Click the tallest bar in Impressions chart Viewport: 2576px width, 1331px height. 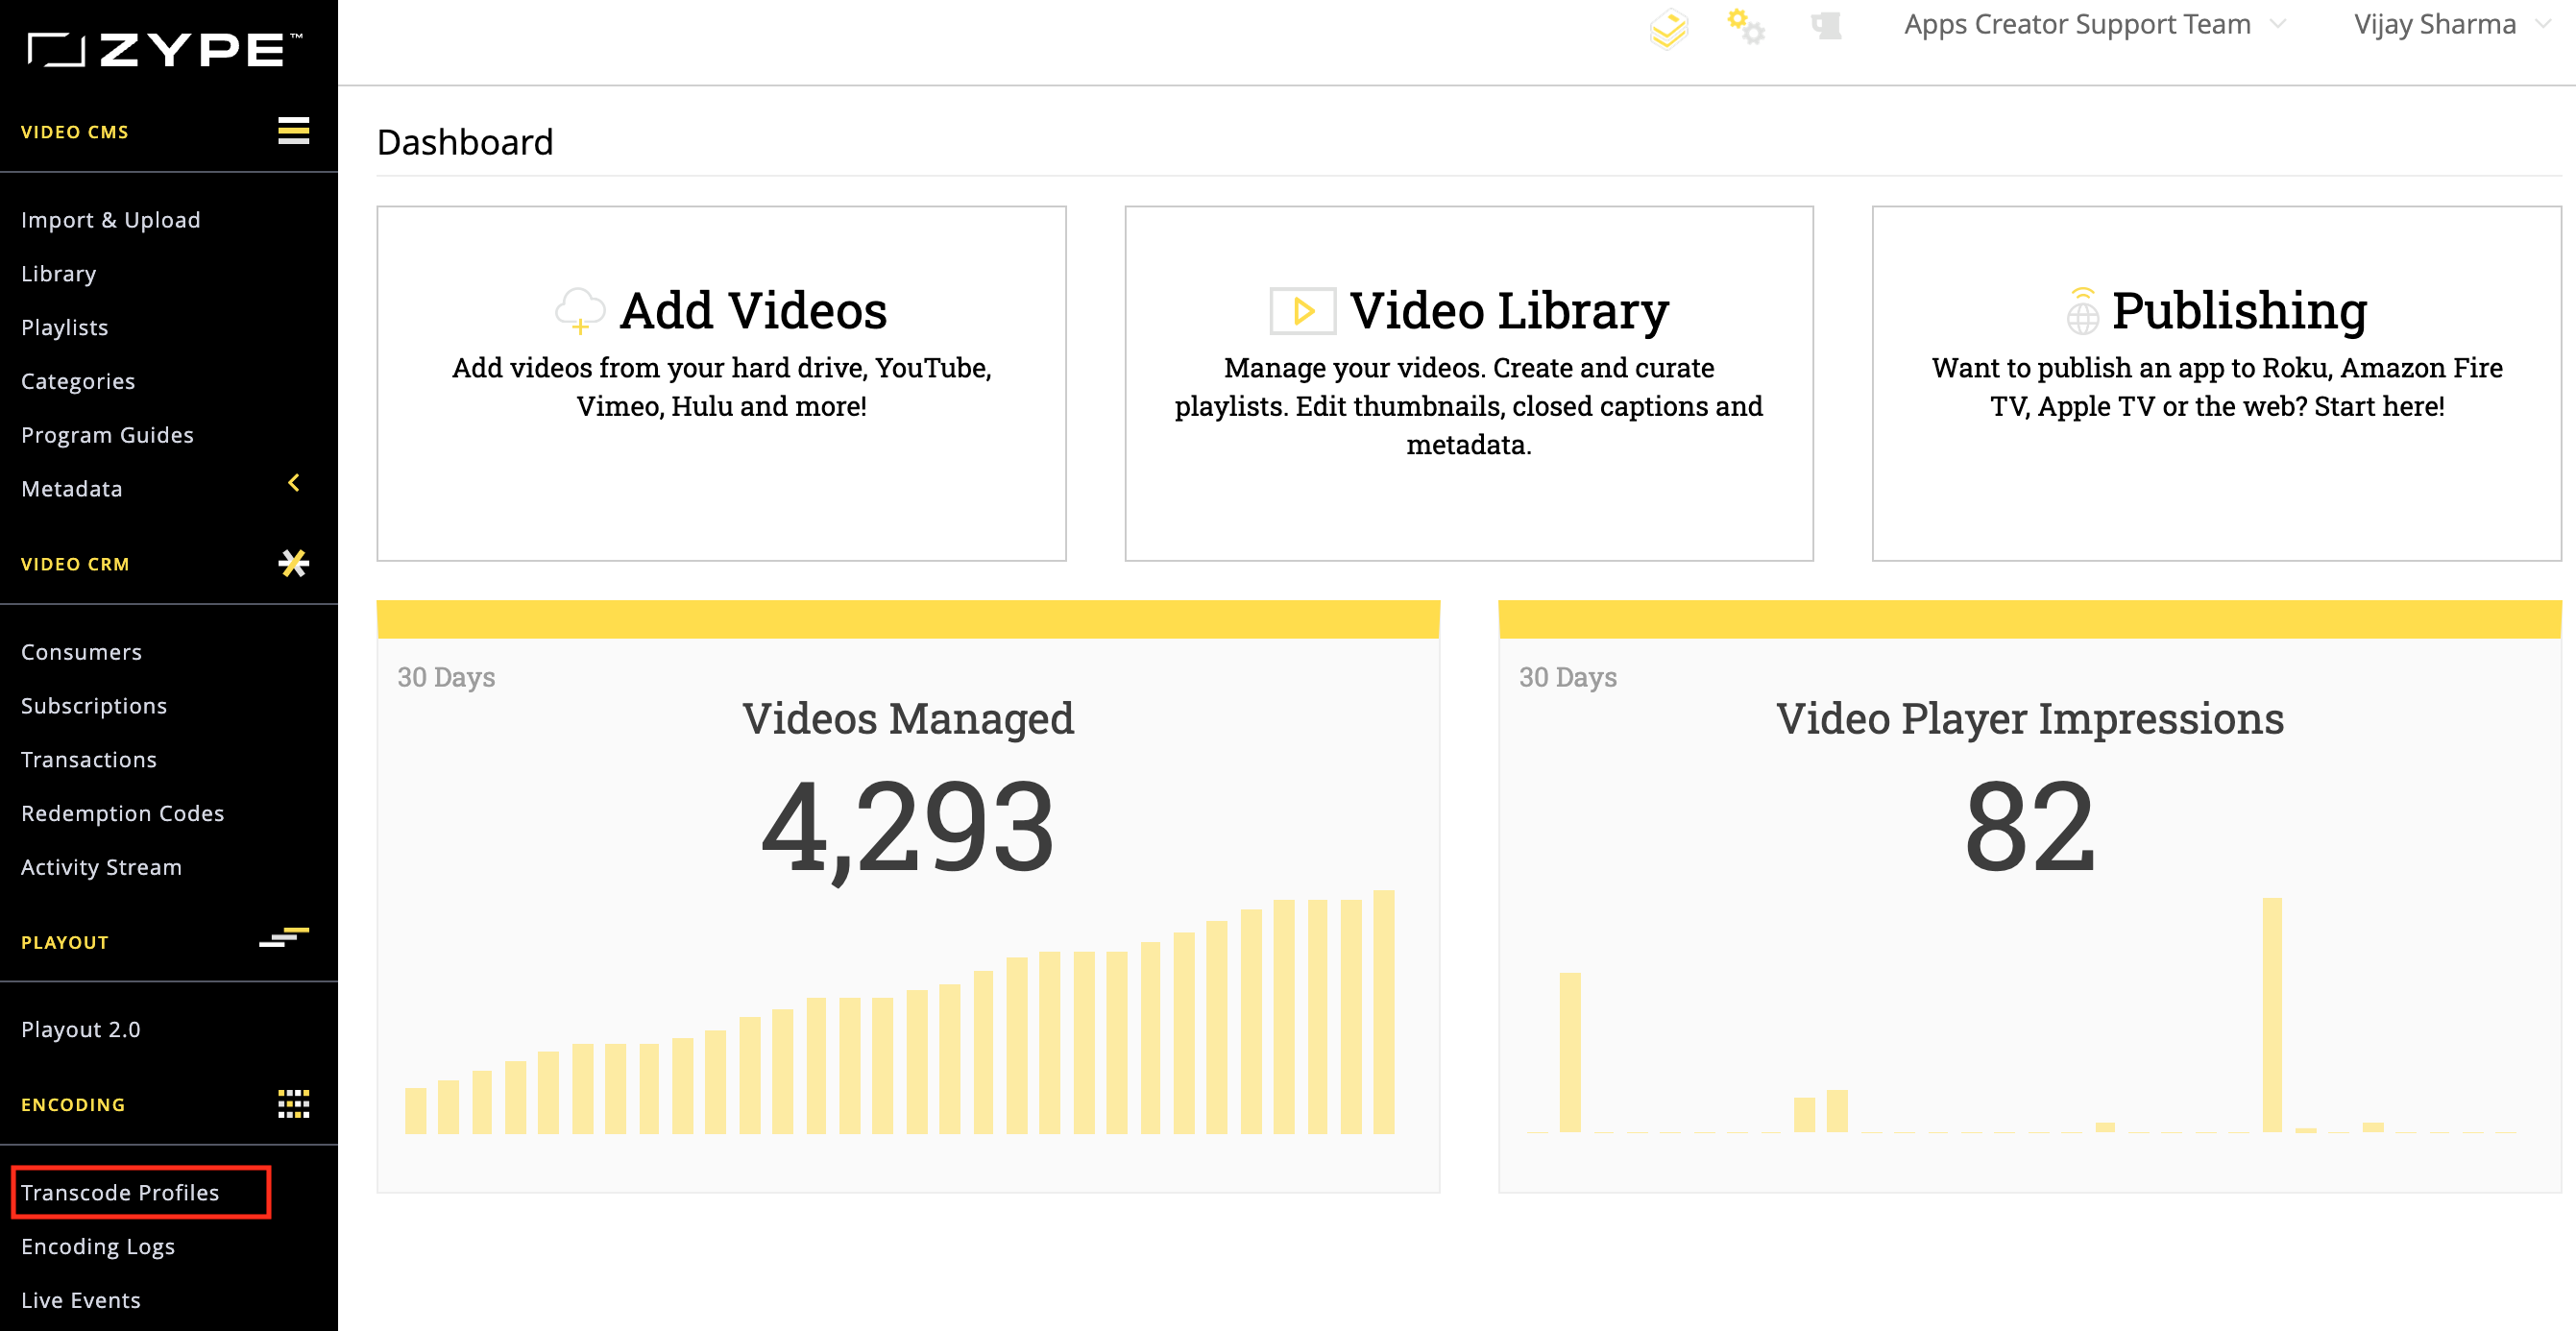point(2272,1015)
